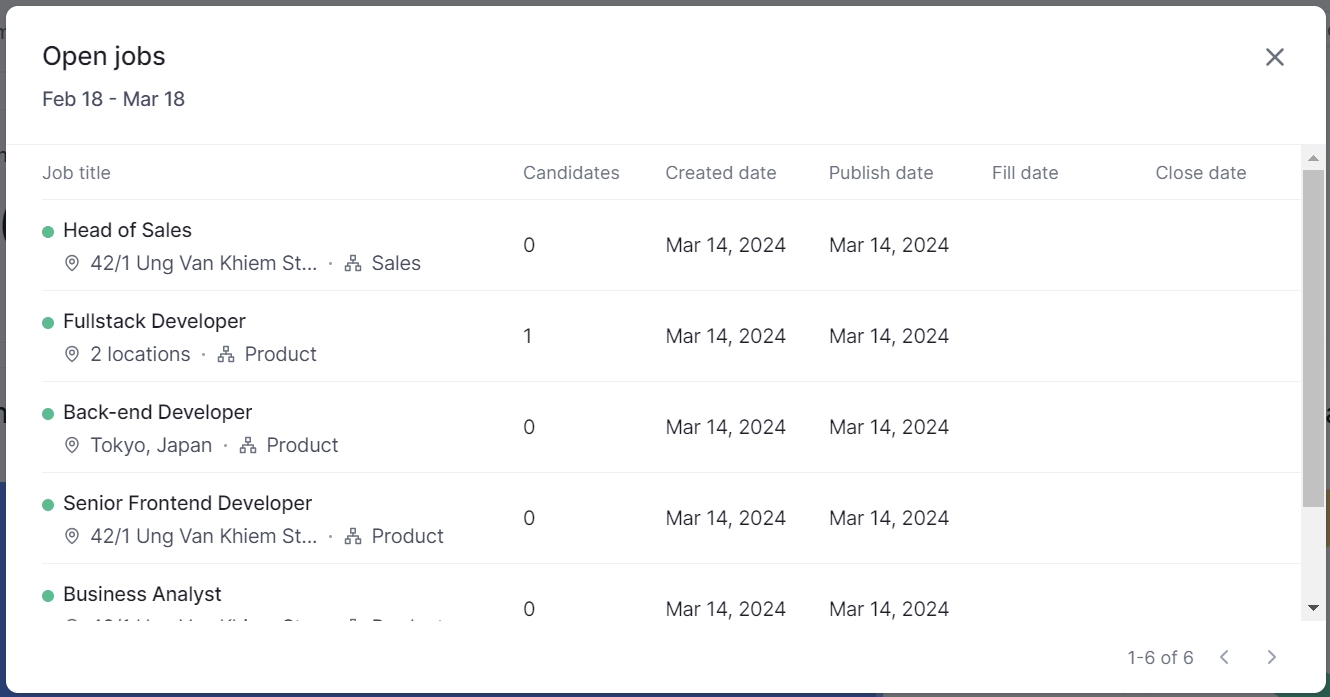
Task: Click the location pin beside Tokyo, Japan
Action: [x=72, y=445]
